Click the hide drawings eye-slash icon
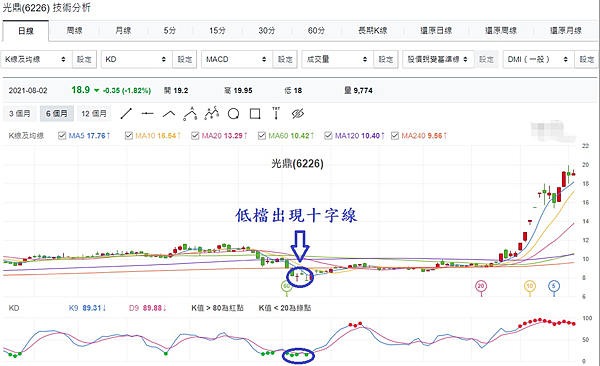Viewport: 600px width, 366px height. pos(297,113)
